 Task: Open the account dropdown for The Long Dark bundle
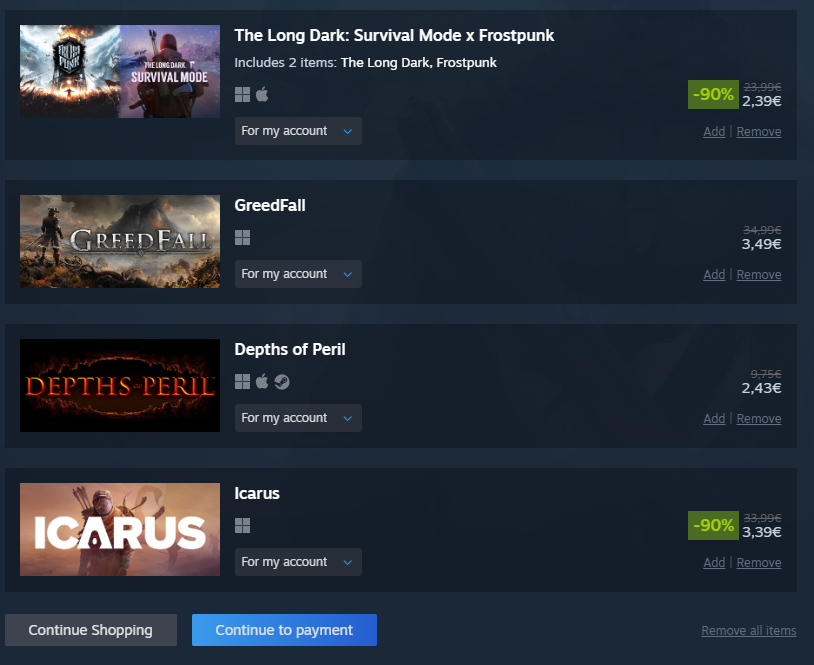click(298, 131)
